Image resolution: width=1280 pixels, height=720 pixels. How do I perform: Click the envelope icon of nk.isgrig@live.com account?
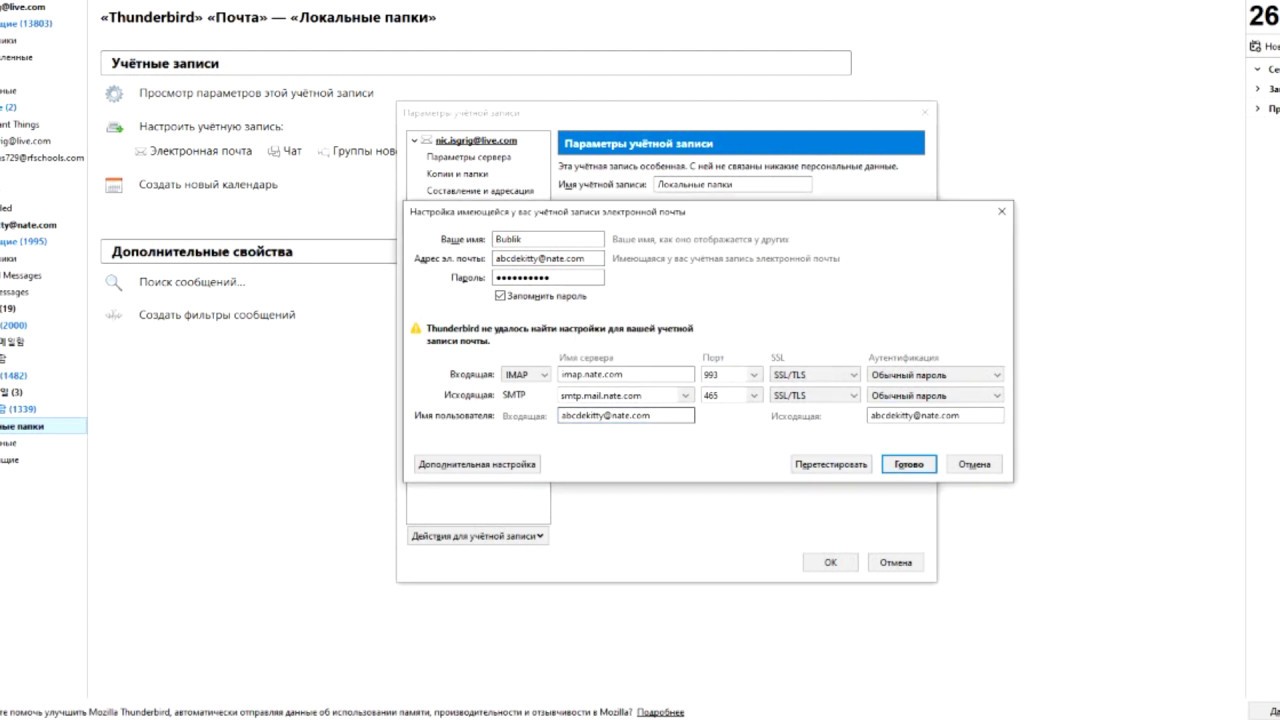[427, 141]
